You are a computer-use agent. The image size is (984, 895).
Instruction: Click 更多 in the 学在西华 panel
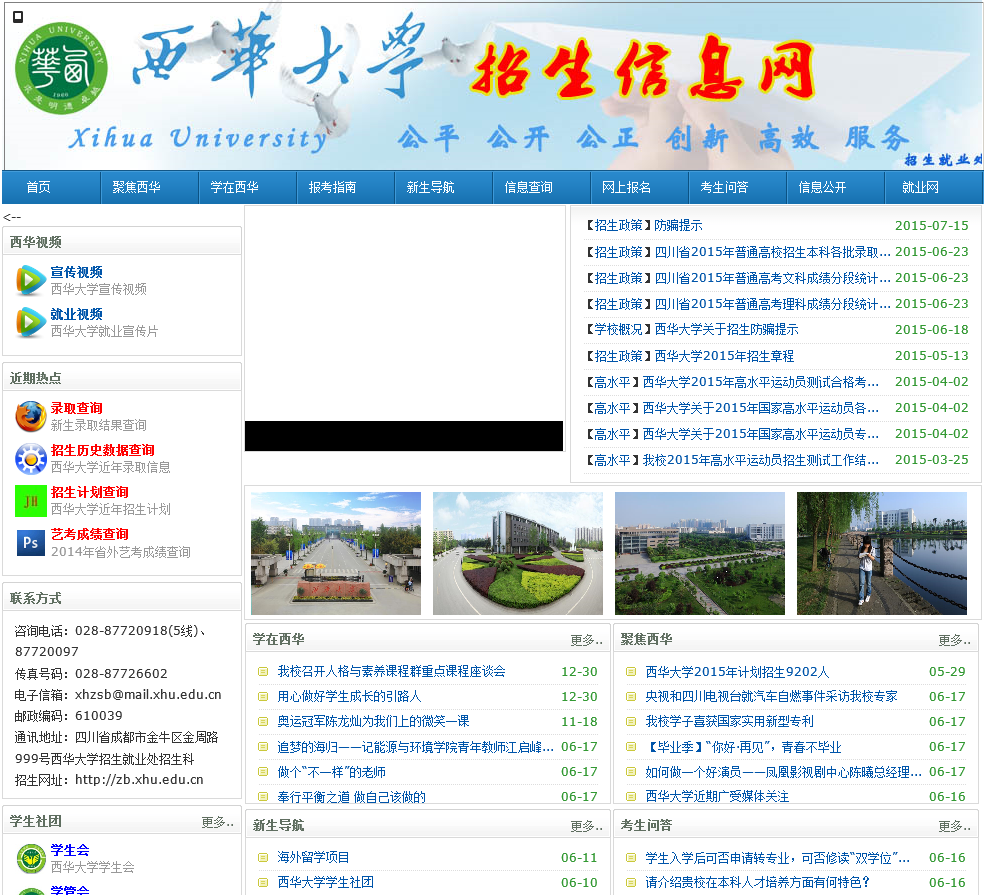586,640
